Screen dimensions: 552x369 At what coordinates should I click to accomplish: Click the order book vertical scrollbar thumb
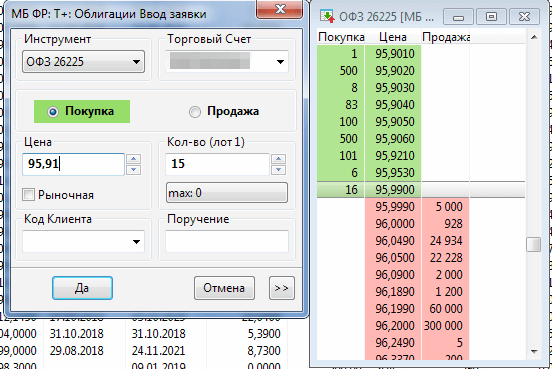pyautogui.click(x=534, y=244)
